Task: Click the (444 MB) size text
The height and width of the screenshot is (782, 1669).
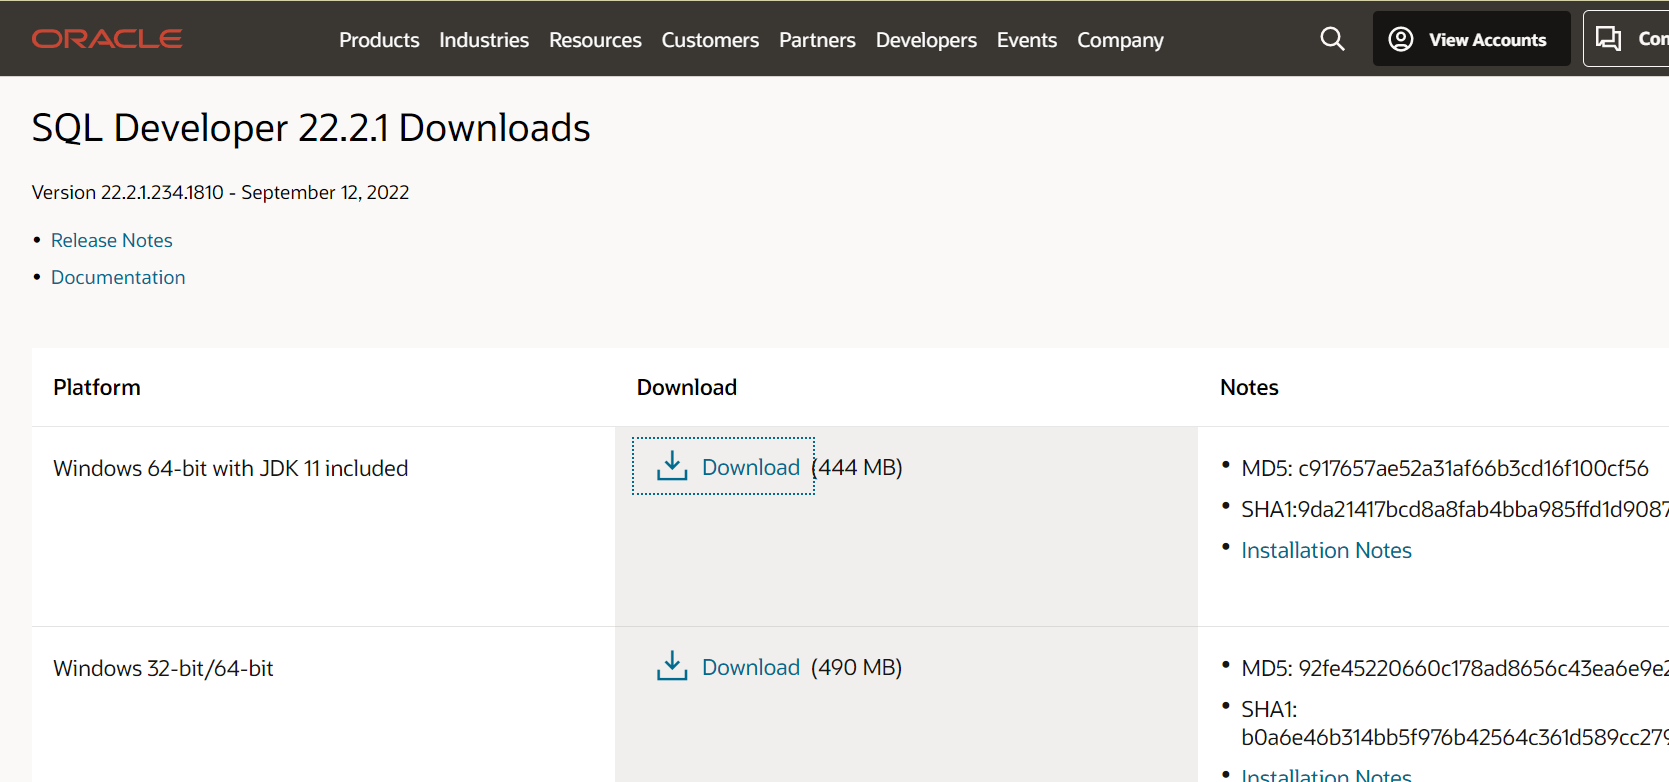Action: click(x=857, y=467)
